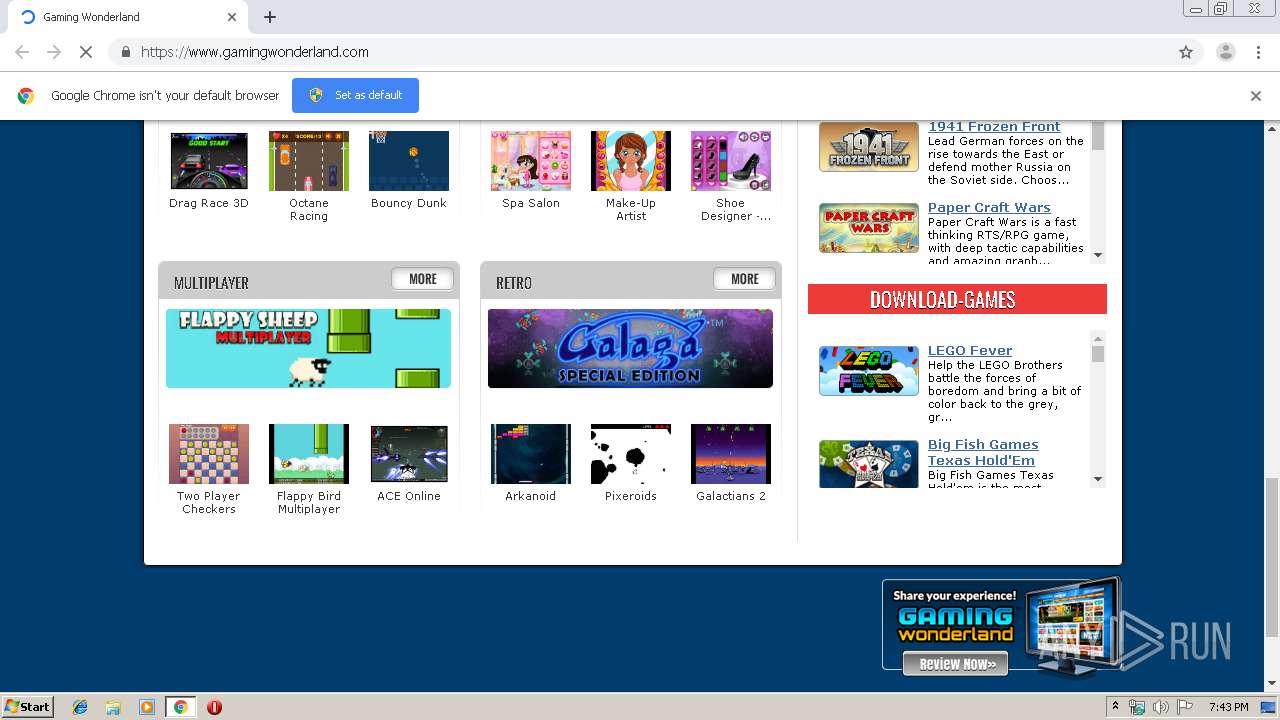Click the Arkanoid text label
Screen dimensions: 1280x720
point(531,496)
